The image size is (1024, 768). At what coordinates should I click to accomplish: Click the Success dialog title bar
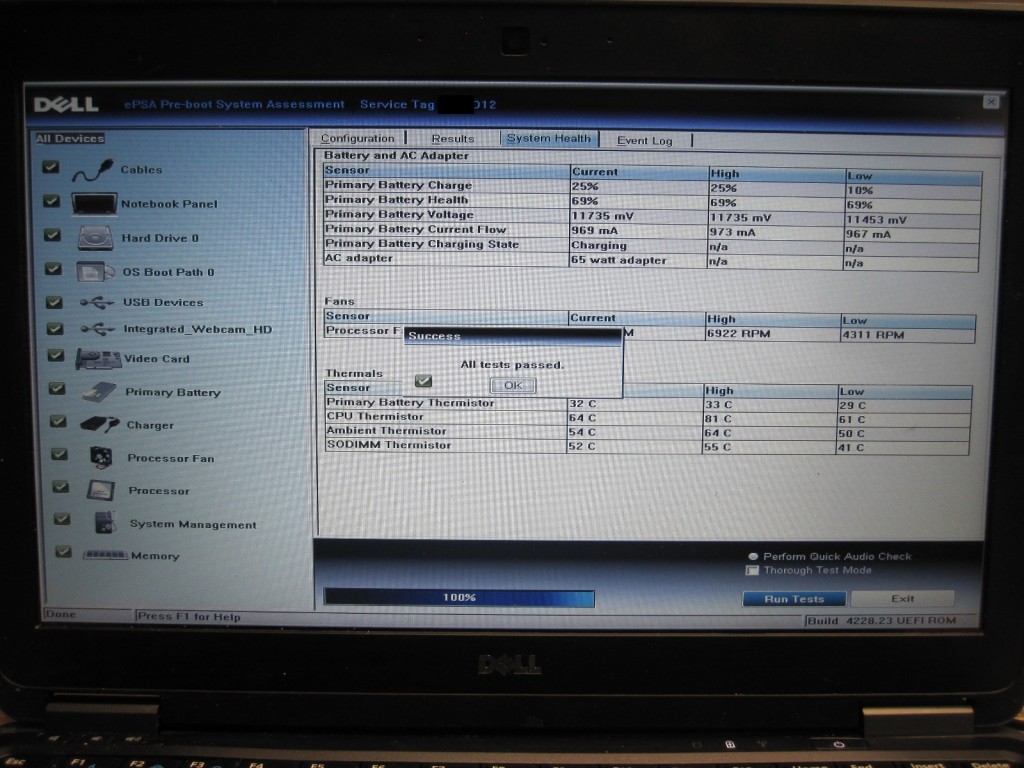513,336
